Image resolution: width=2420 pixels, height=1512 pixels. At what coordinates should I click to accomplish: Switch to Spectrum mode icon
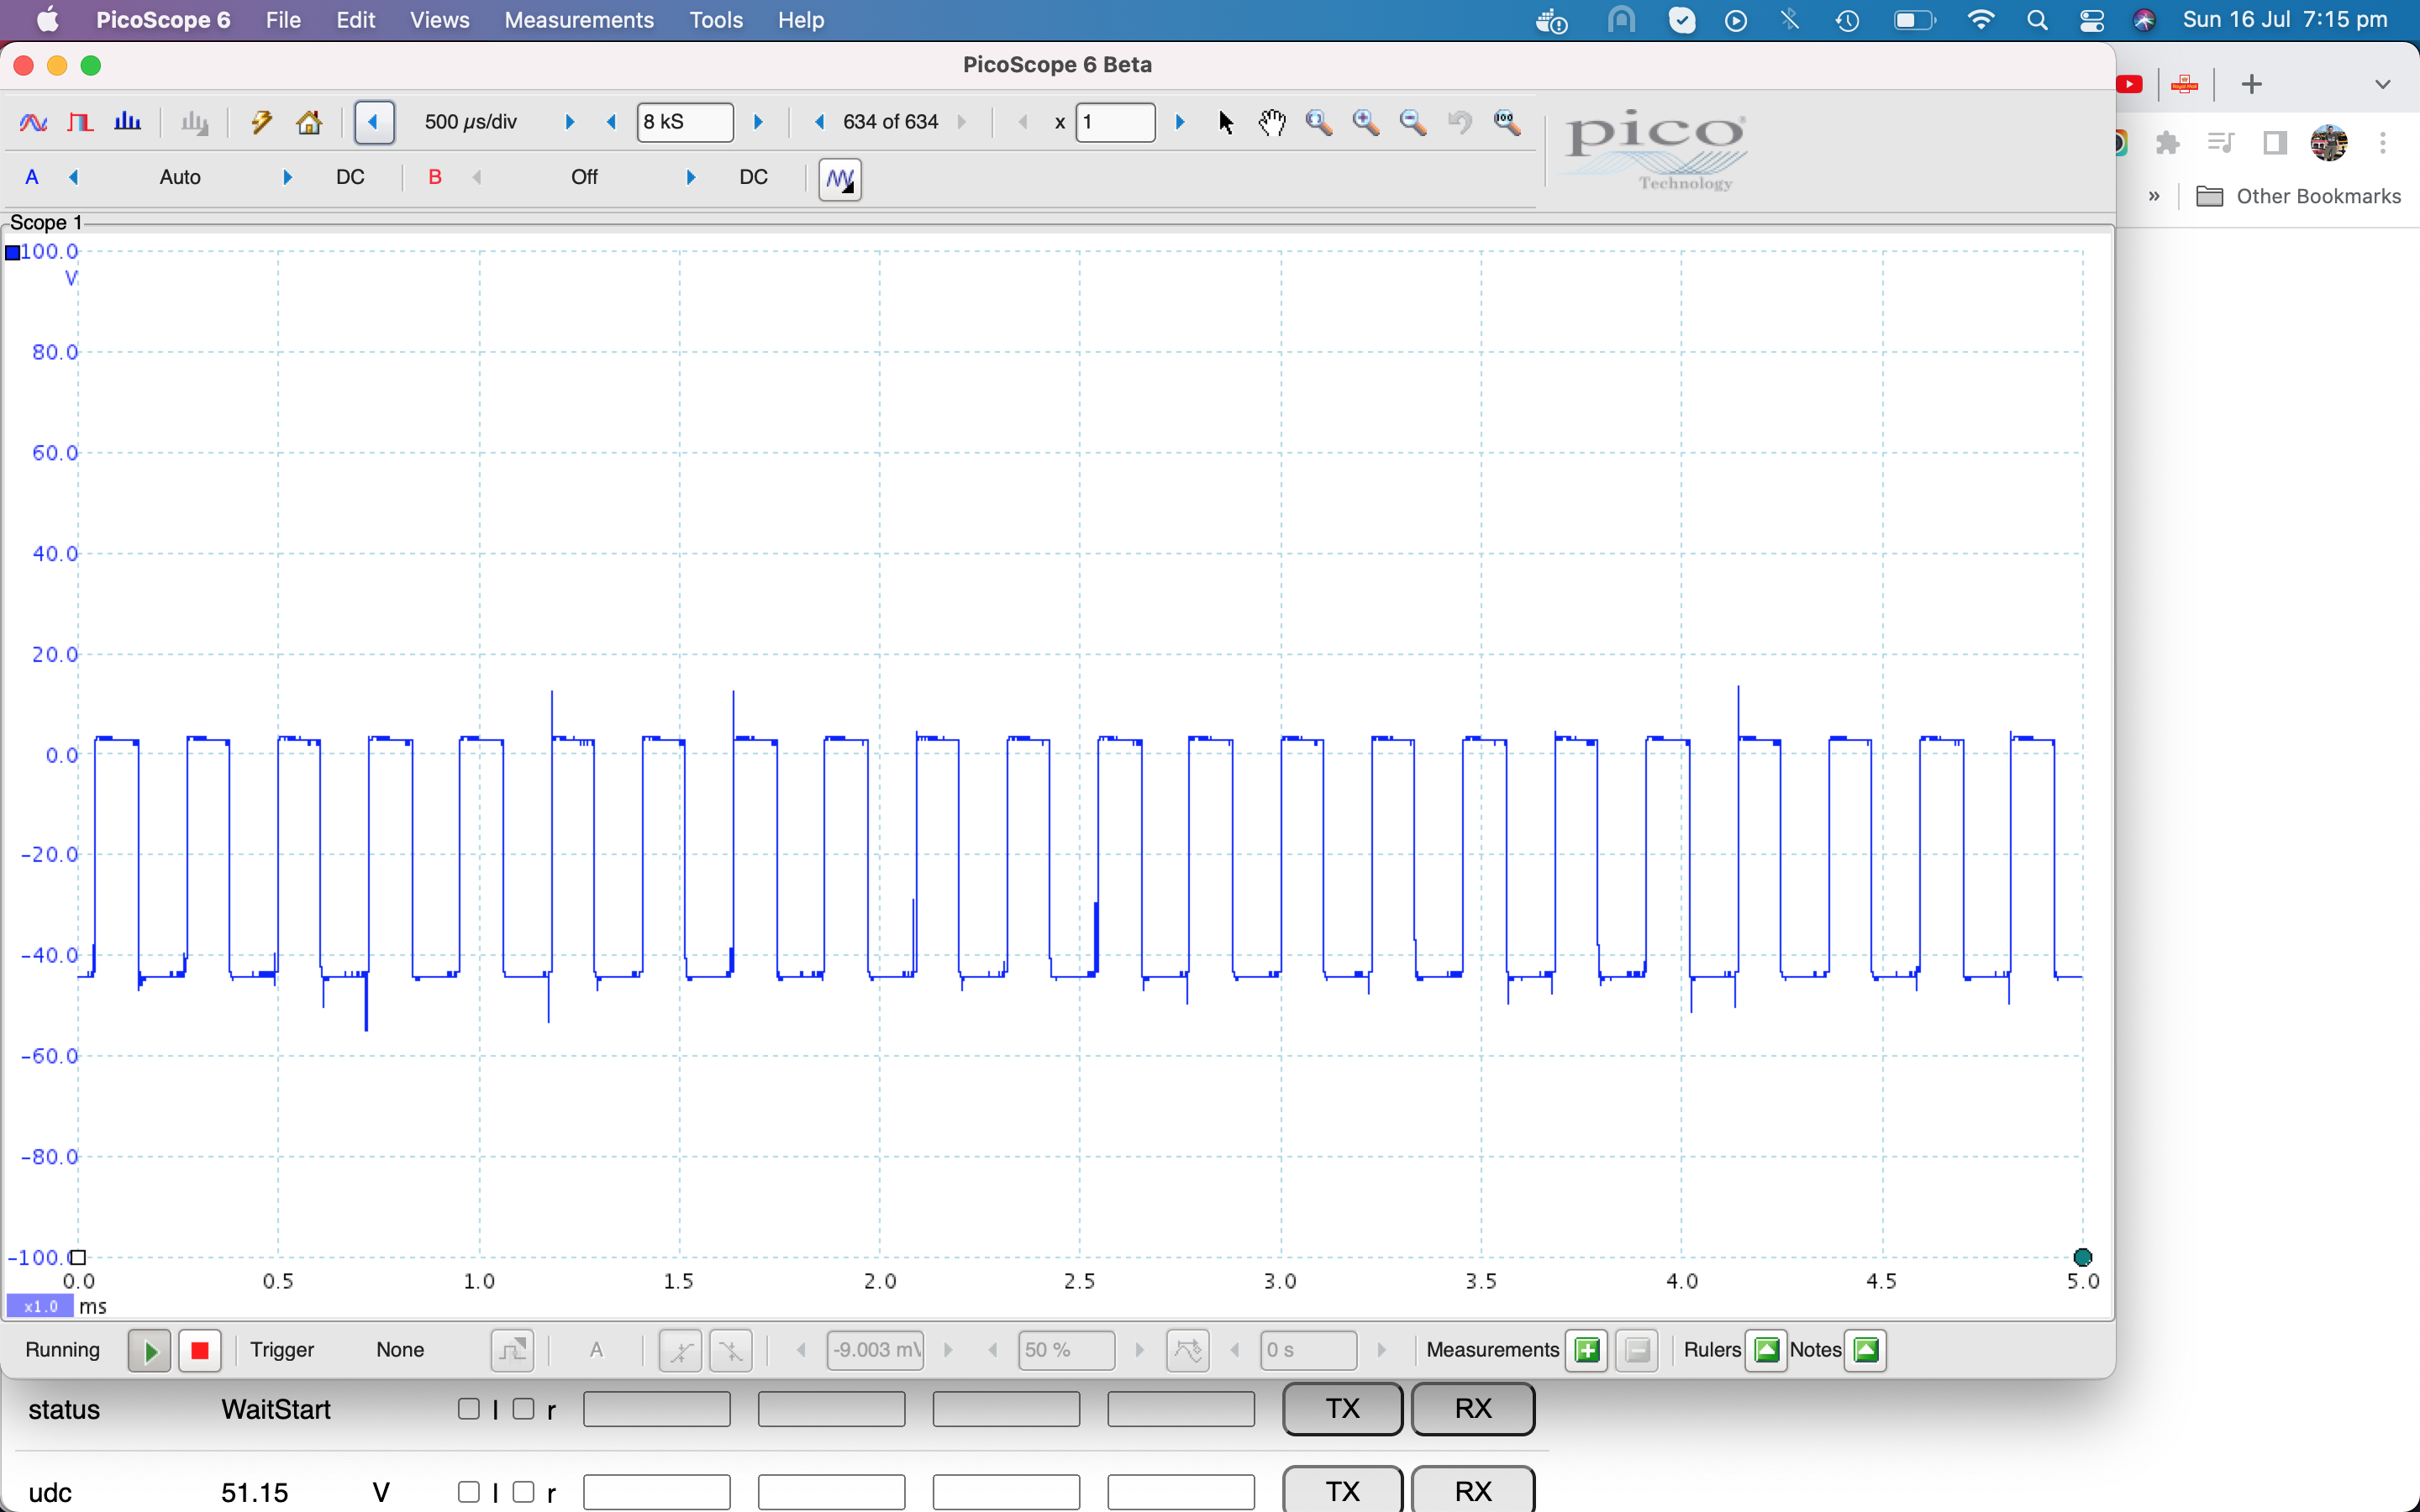pos(127,122)
